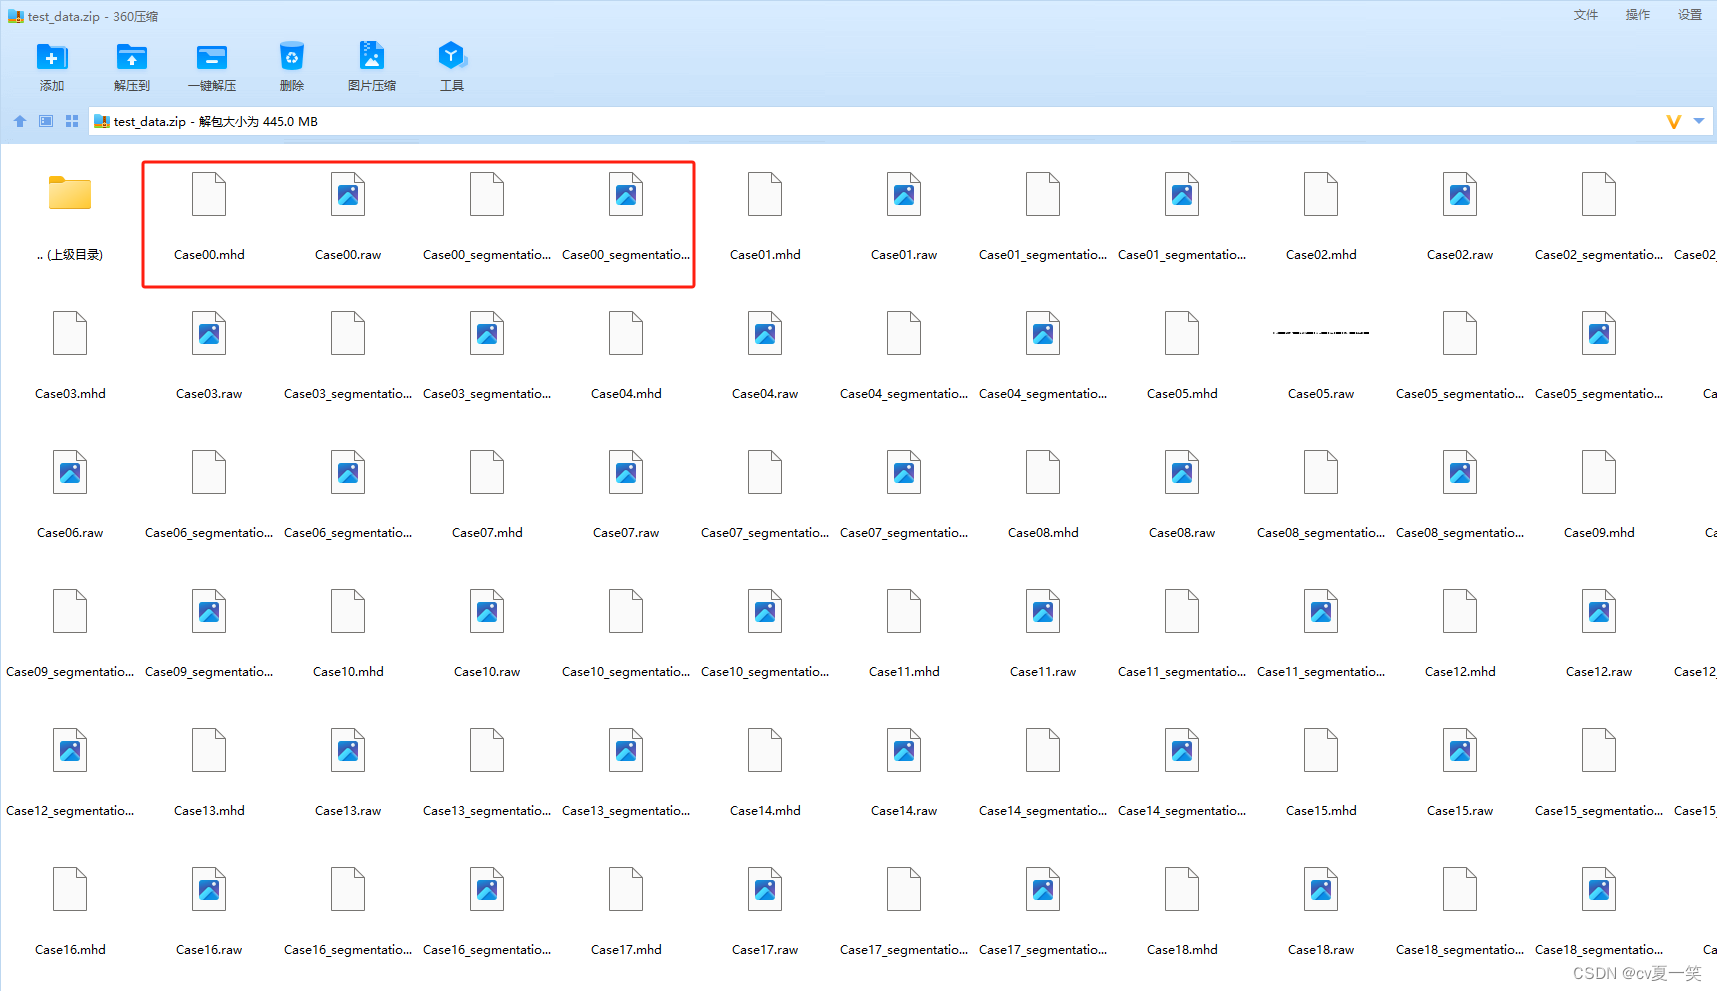Click the Case12.raw file name

pos(1599,672)
